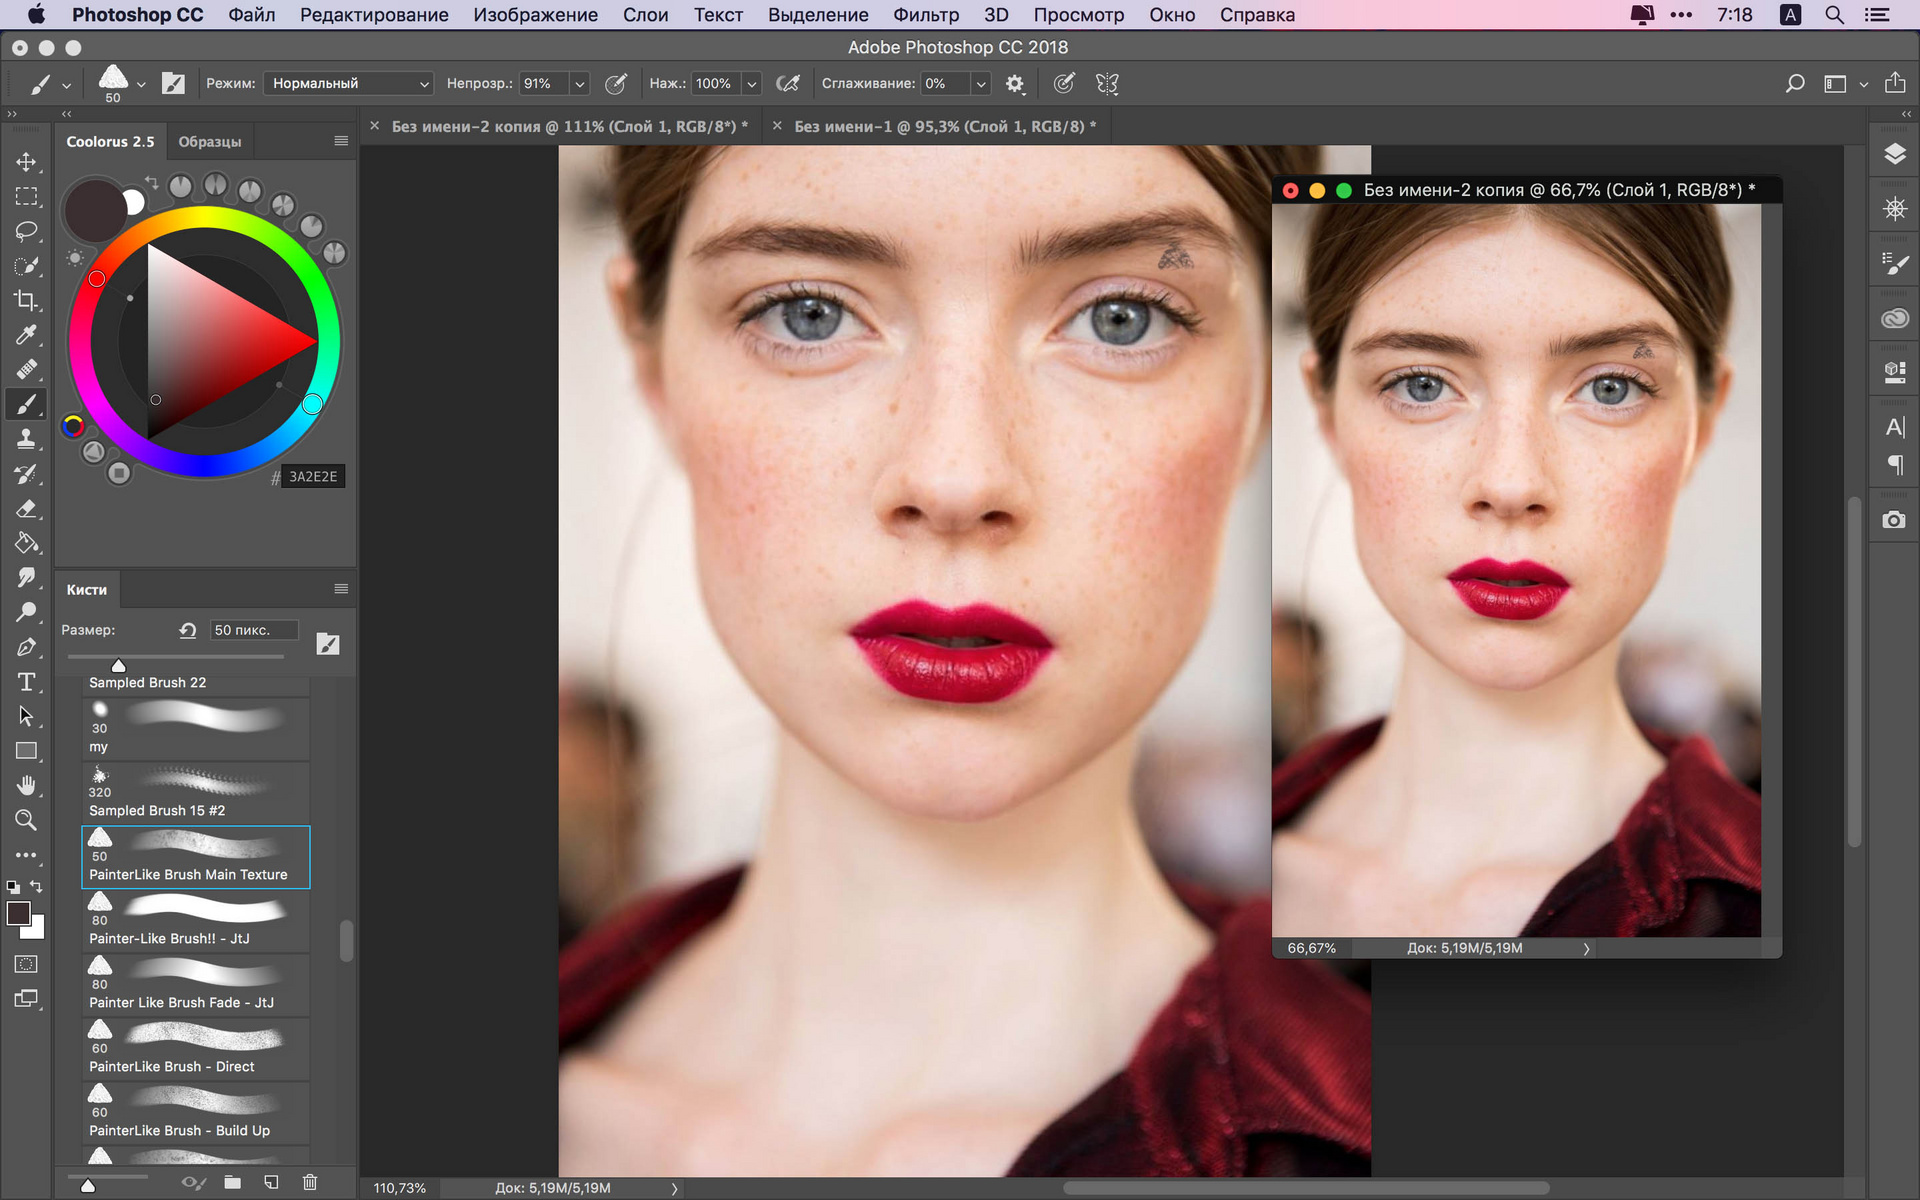Select the Rectangular Marquee tool
The image size is (1920, 1200).
[27, 197]
